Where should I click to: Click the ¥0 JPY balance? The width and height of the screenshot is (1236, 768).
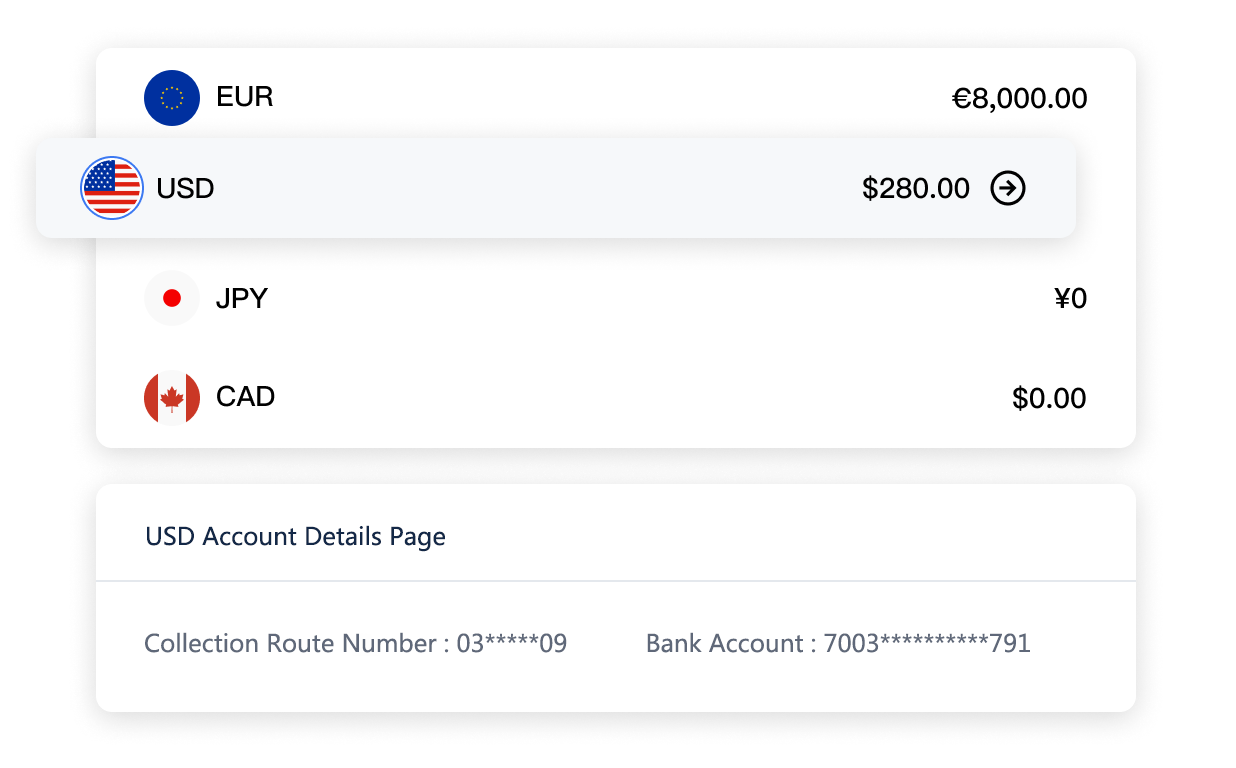pos(1070,299)
